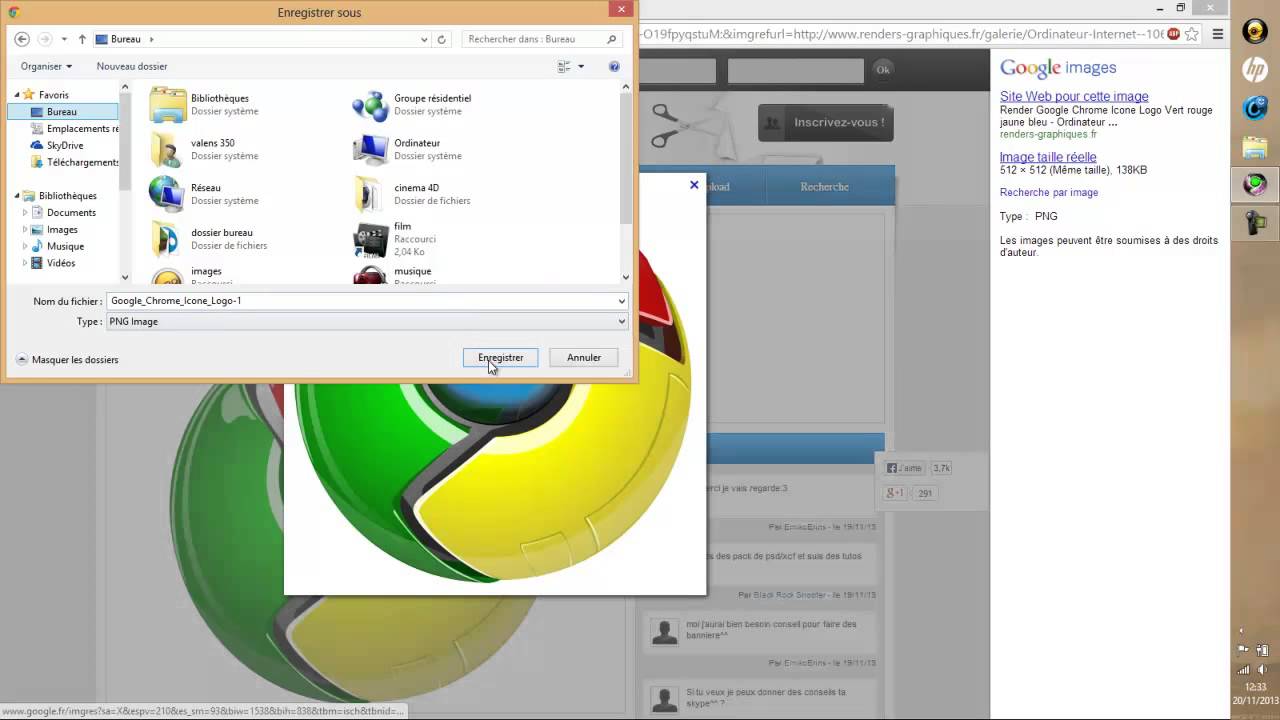
Task: Click Masquer les dossiers
Action: (68, 360)
